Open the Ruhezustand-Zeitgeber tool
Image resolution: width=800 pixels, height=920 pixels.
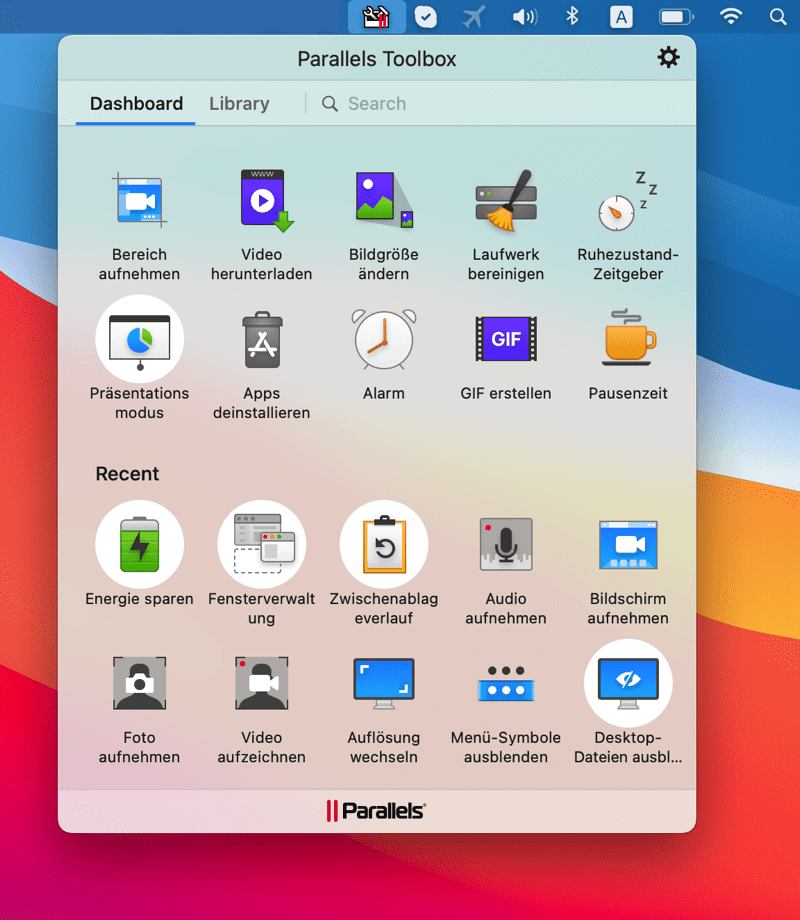click(628, 200)
